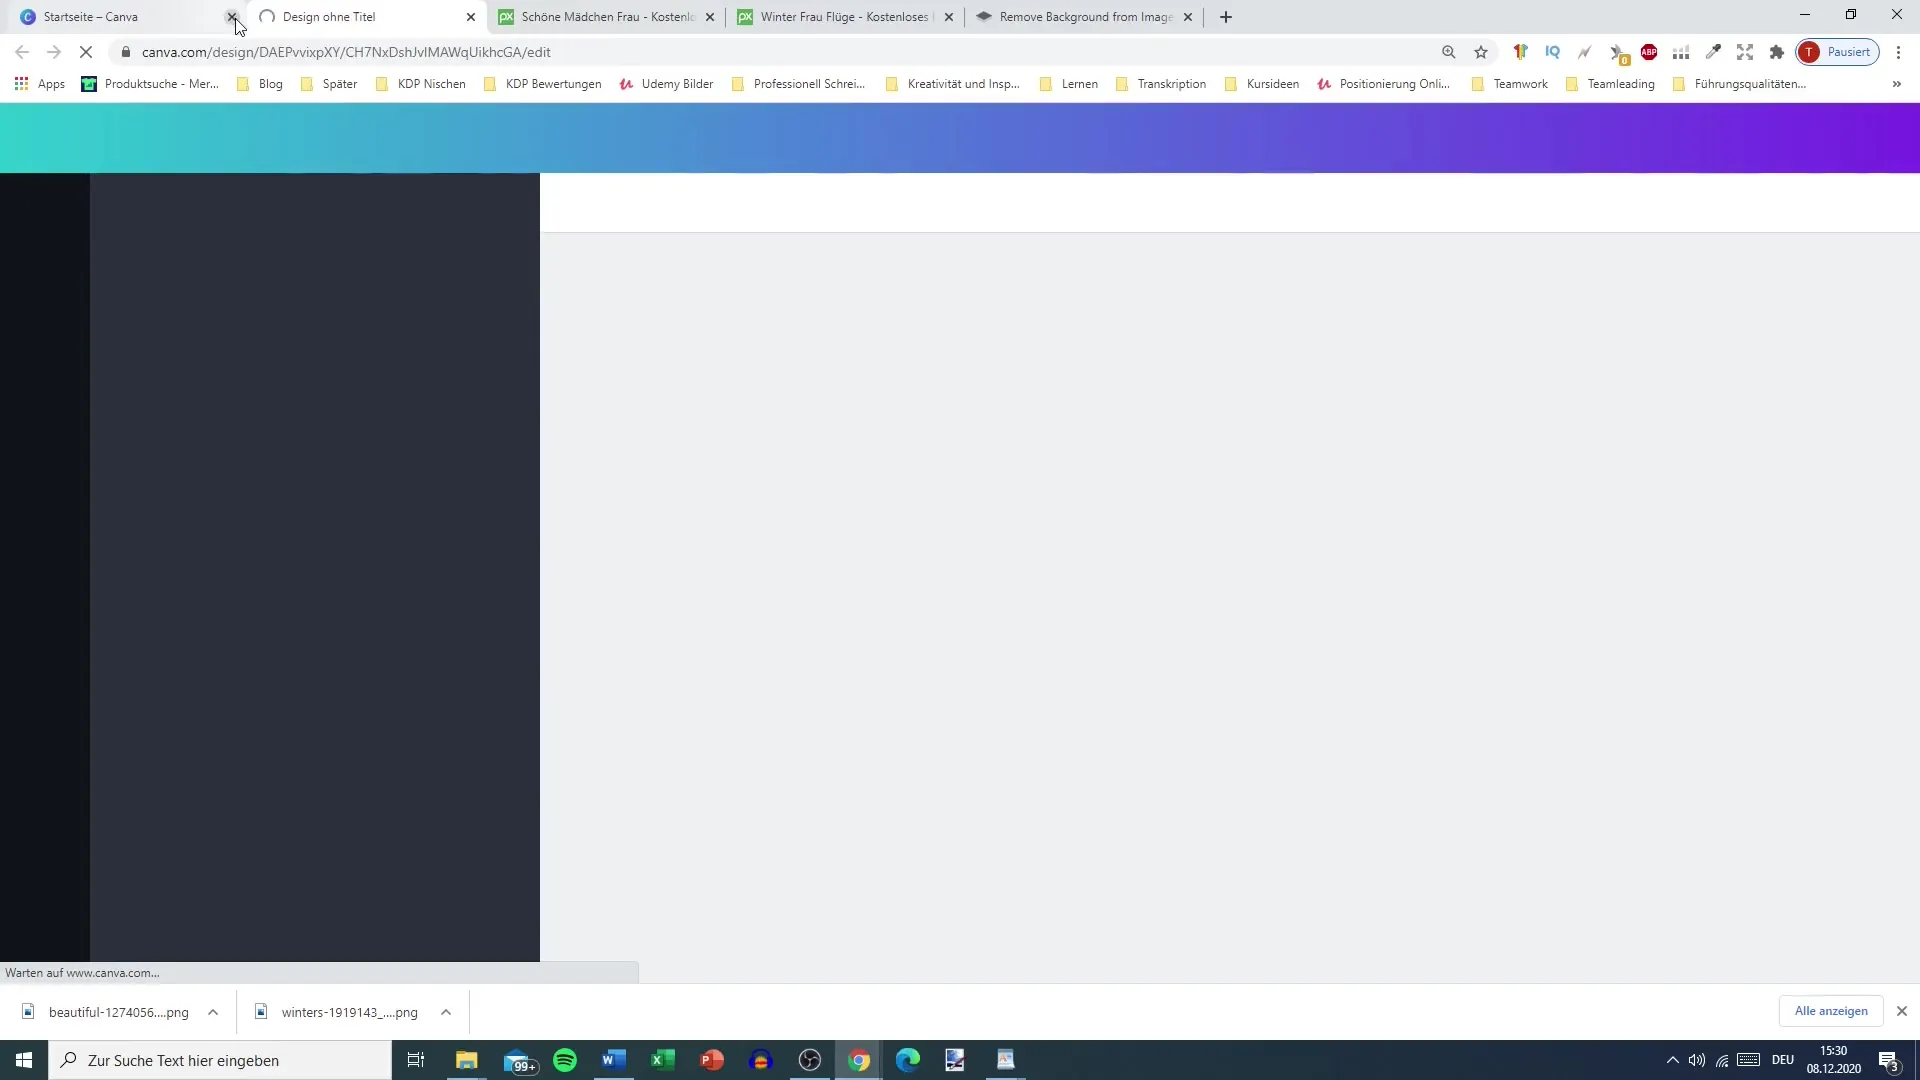Switch to the Startseite – Canva tab
Image resolution: width=1920 pixels, height=1080 pixels.
pyautogui.click(x=120, y=17)
